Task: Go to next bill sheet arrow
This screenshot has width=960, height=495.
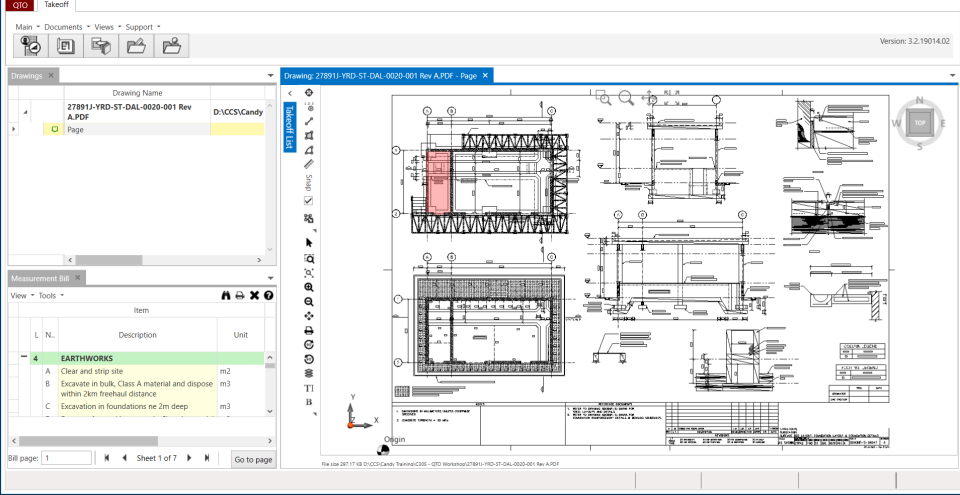Action: pyautogui.click(x=189, y=458)
